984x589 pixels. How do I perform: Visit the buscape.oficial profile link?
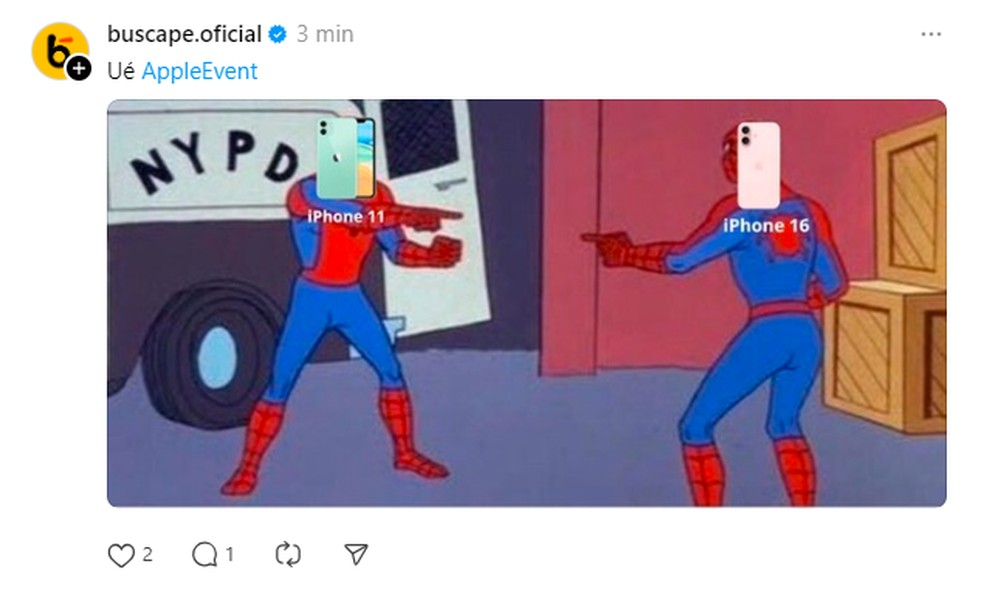coord(184,34)
